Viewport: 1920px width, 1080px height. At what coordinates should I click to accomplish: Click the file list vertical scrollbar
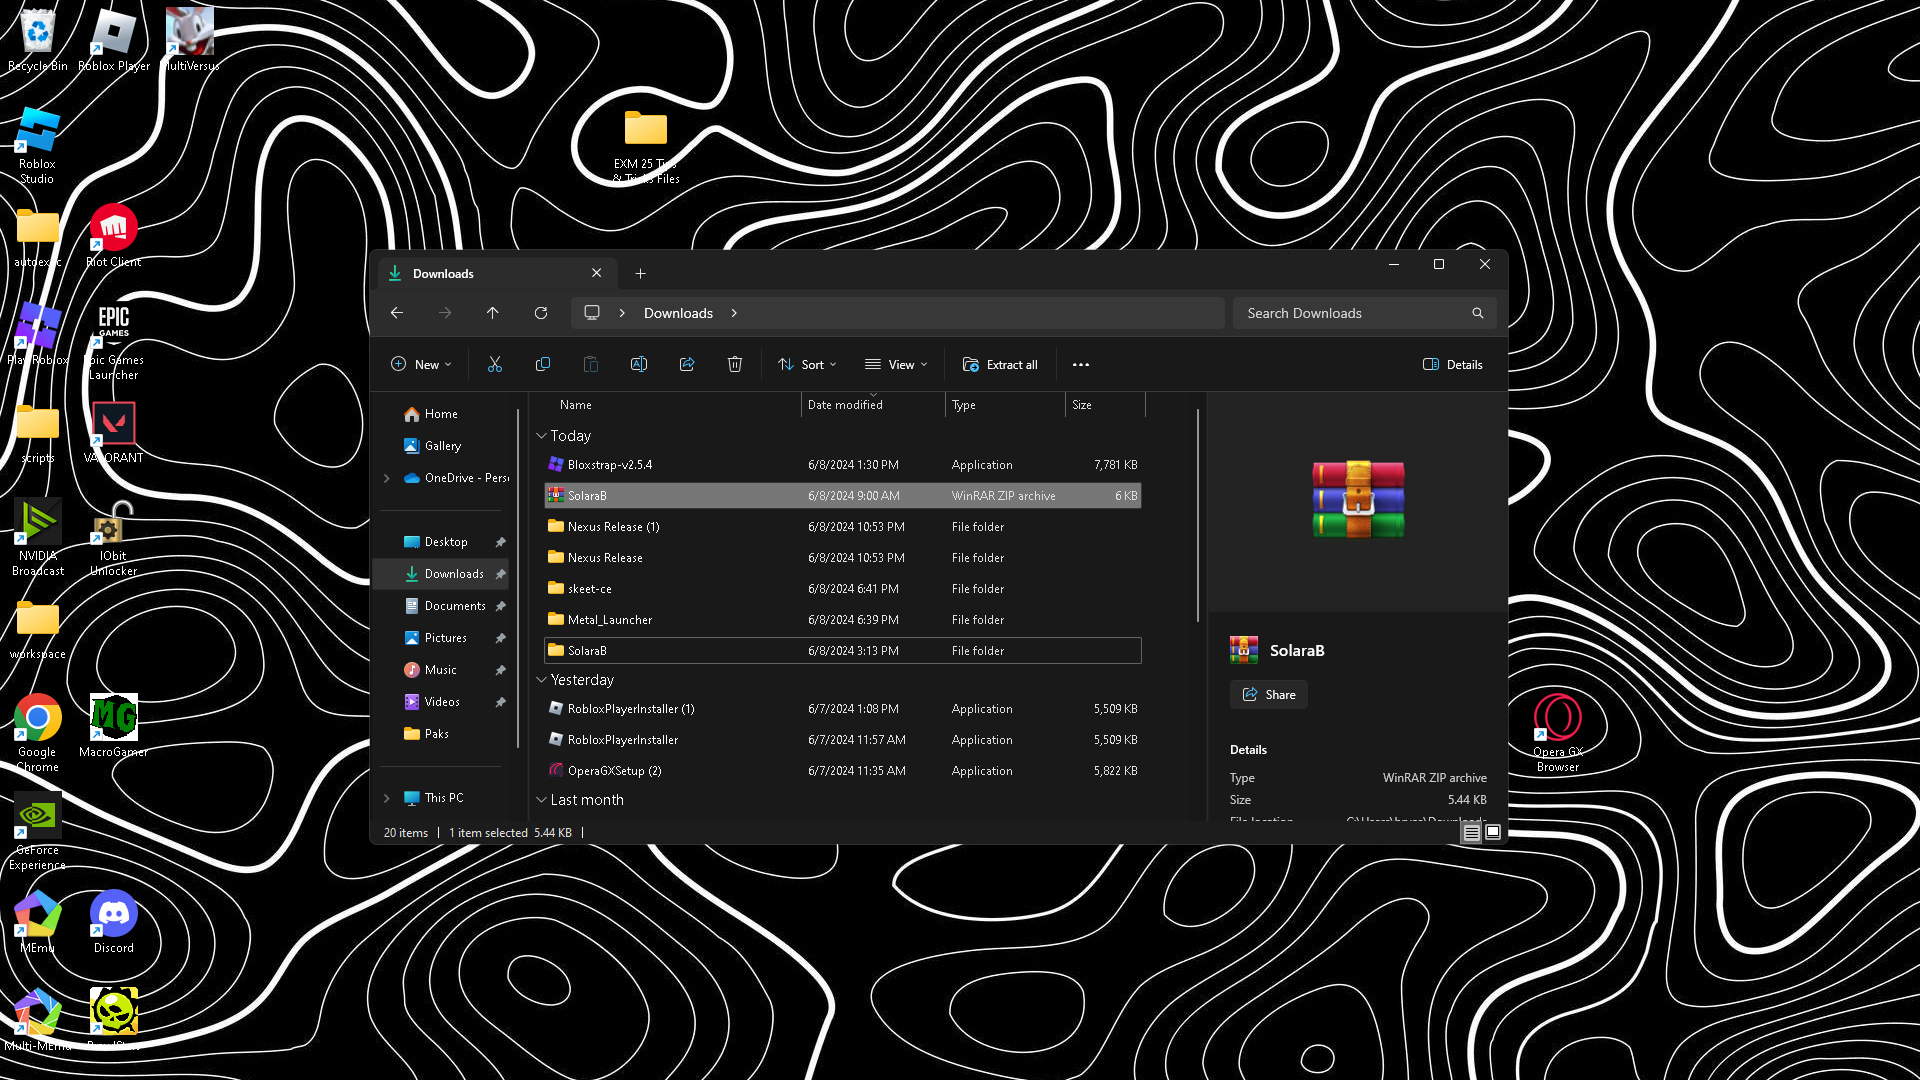coord(1197,515)
